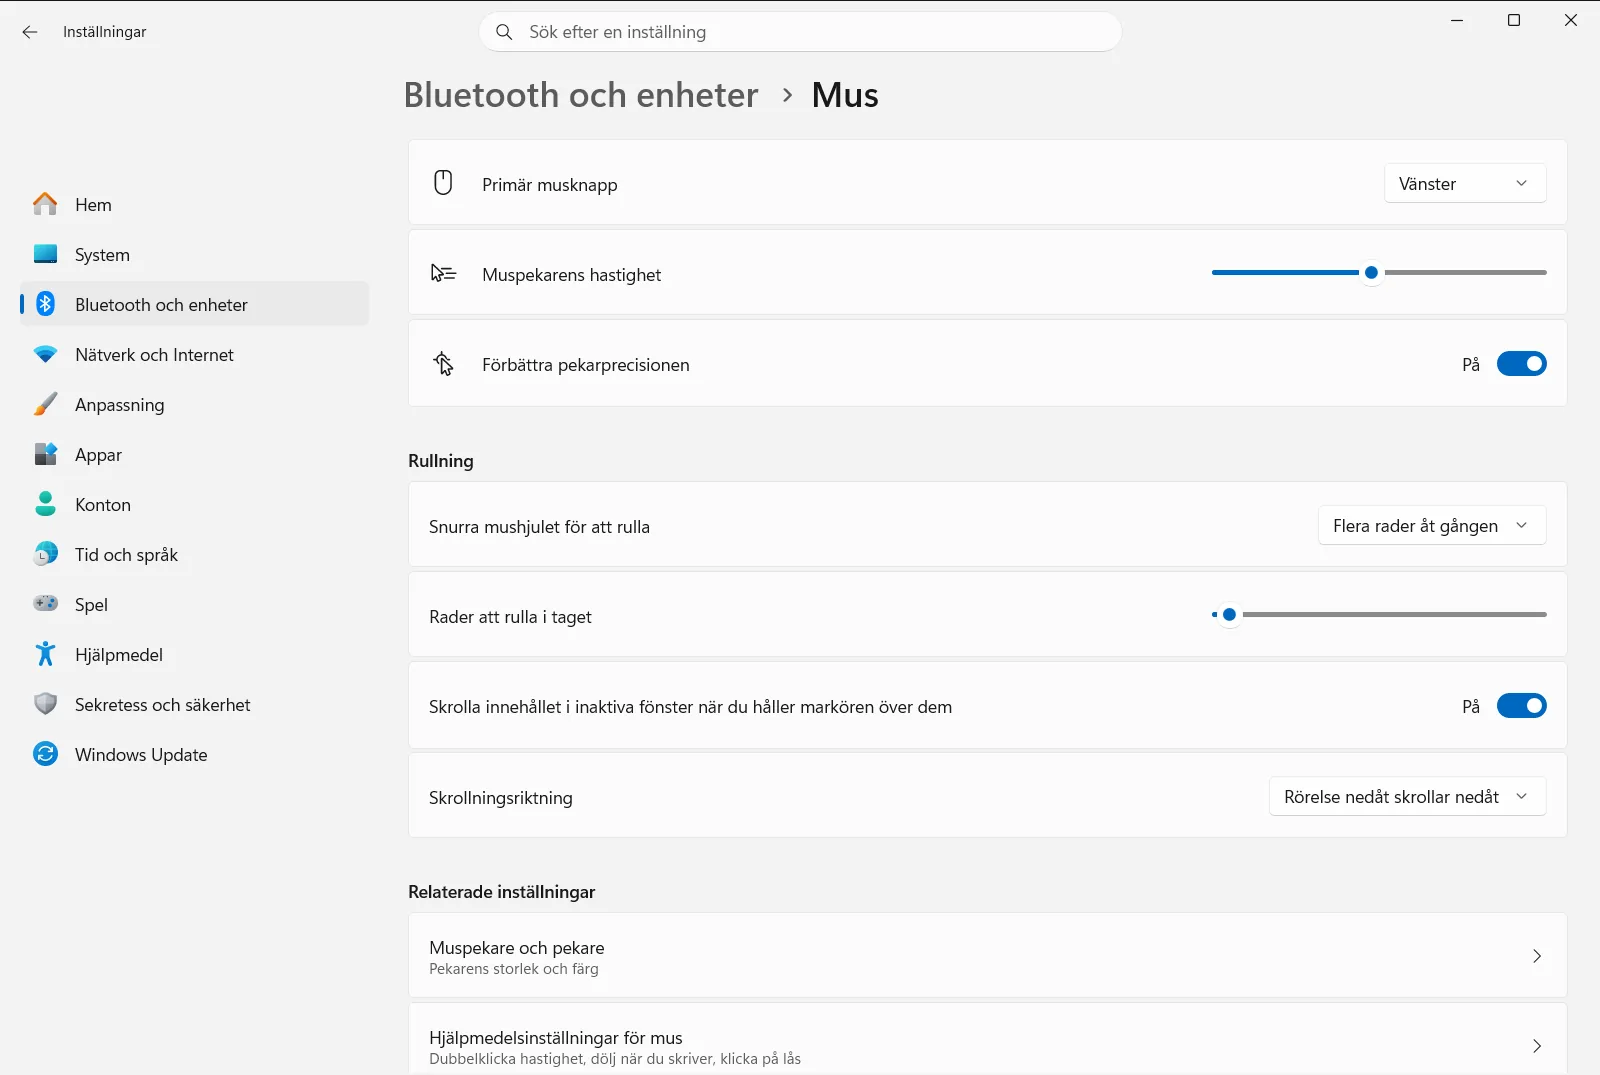Click the Bluetooth och enheter icon
This screenshot has width=1600, height=1075.
pos(45,304)
